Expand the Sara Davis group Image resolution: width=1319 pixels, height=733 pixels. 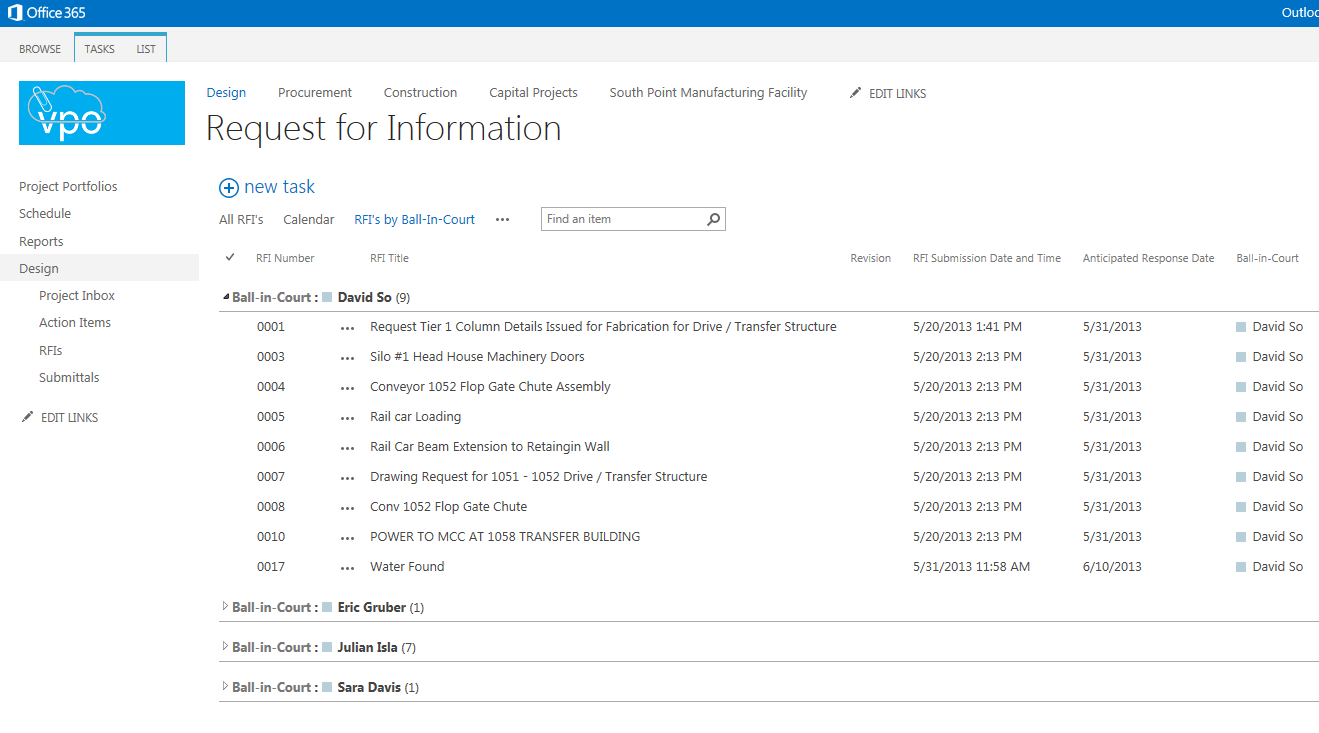point(225,687)
